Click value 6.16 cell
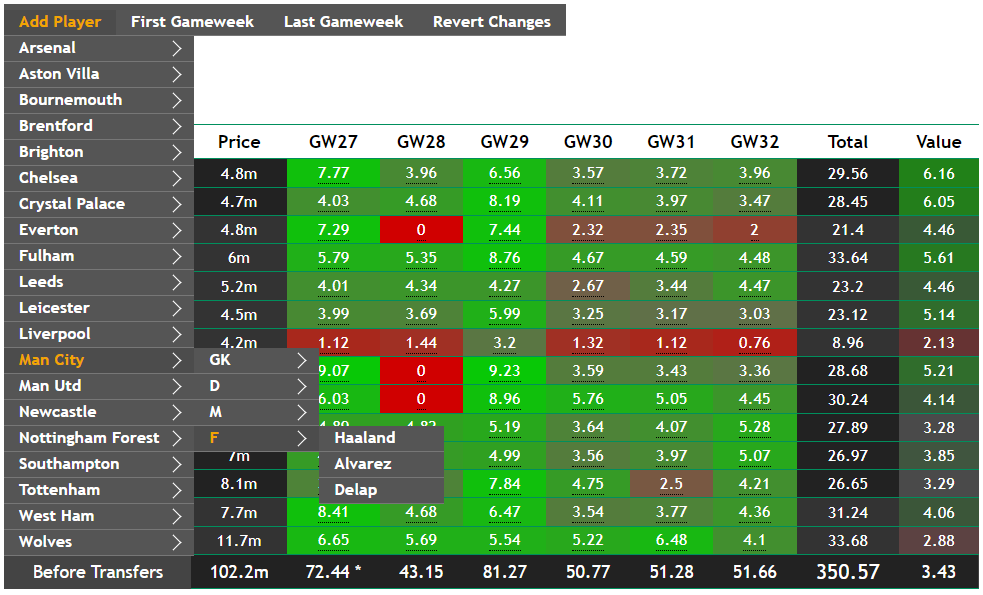Screen dimensions: 983x595 point(939,174)
